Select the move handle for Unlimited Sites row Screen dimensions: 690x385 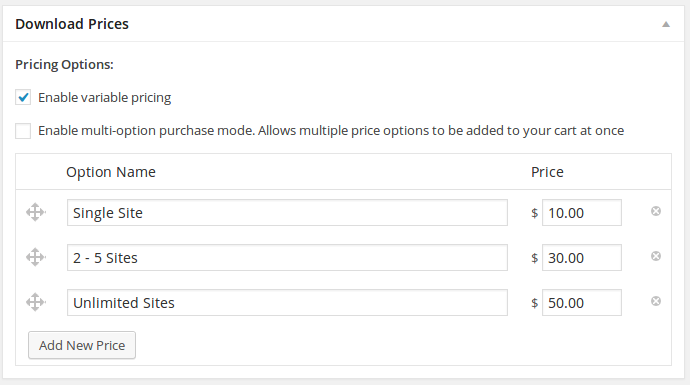click(x=36, y=302)
